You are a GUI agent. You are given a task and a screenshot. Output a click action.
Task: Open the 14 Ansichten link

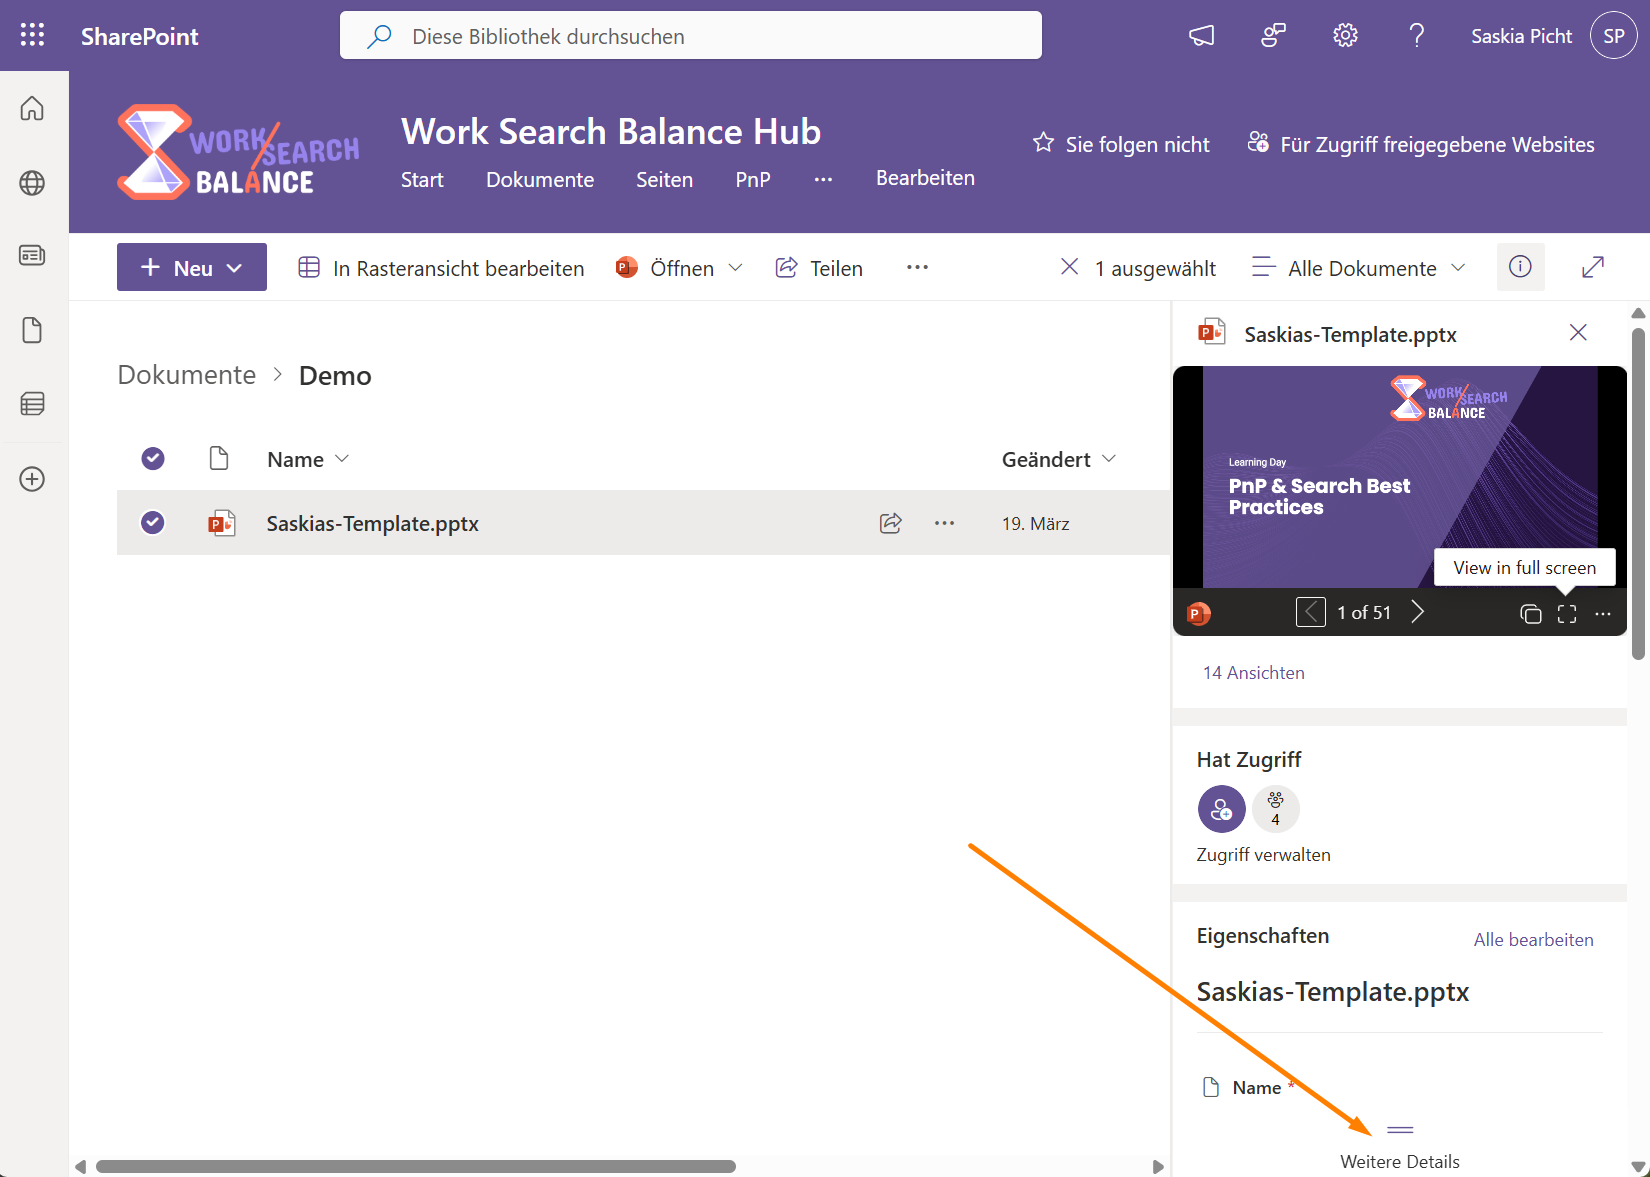[x=1253, y=673]
